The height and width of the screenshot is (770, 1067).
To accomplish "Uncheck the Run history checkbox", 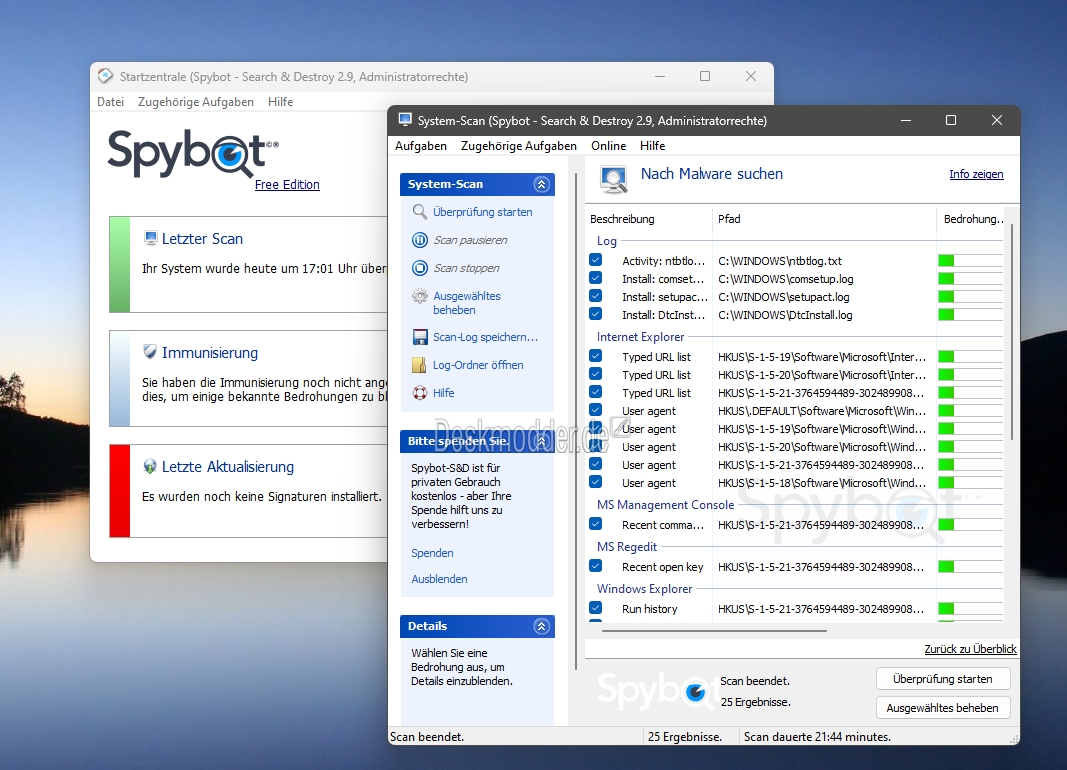I will click(595, 608).
